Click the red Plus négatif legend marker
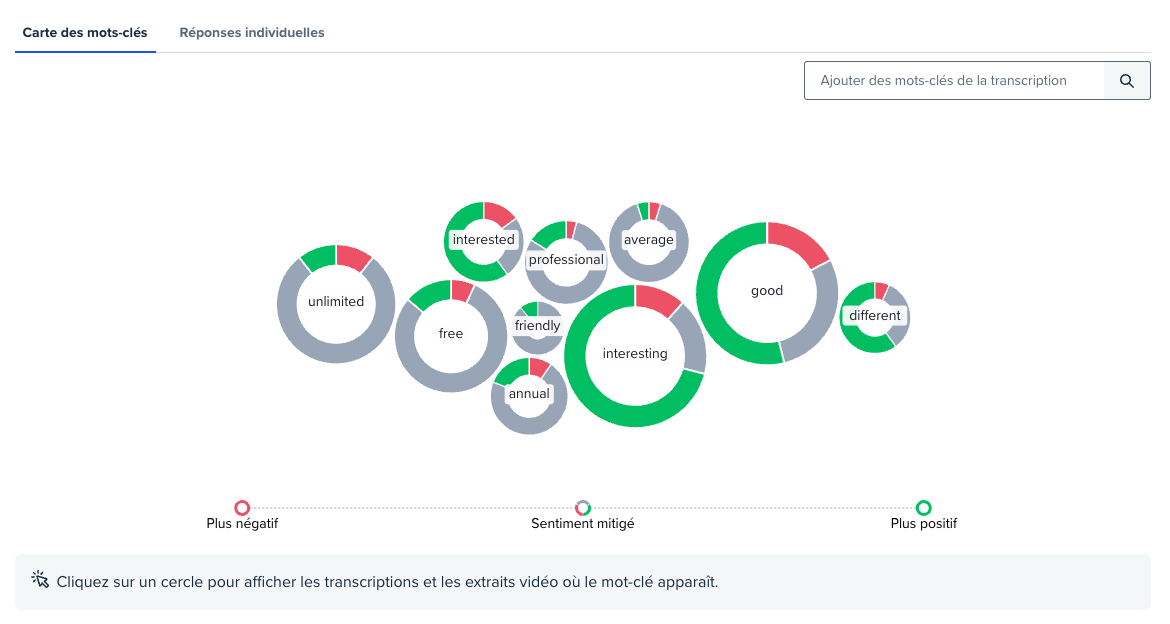 (242, 508)
